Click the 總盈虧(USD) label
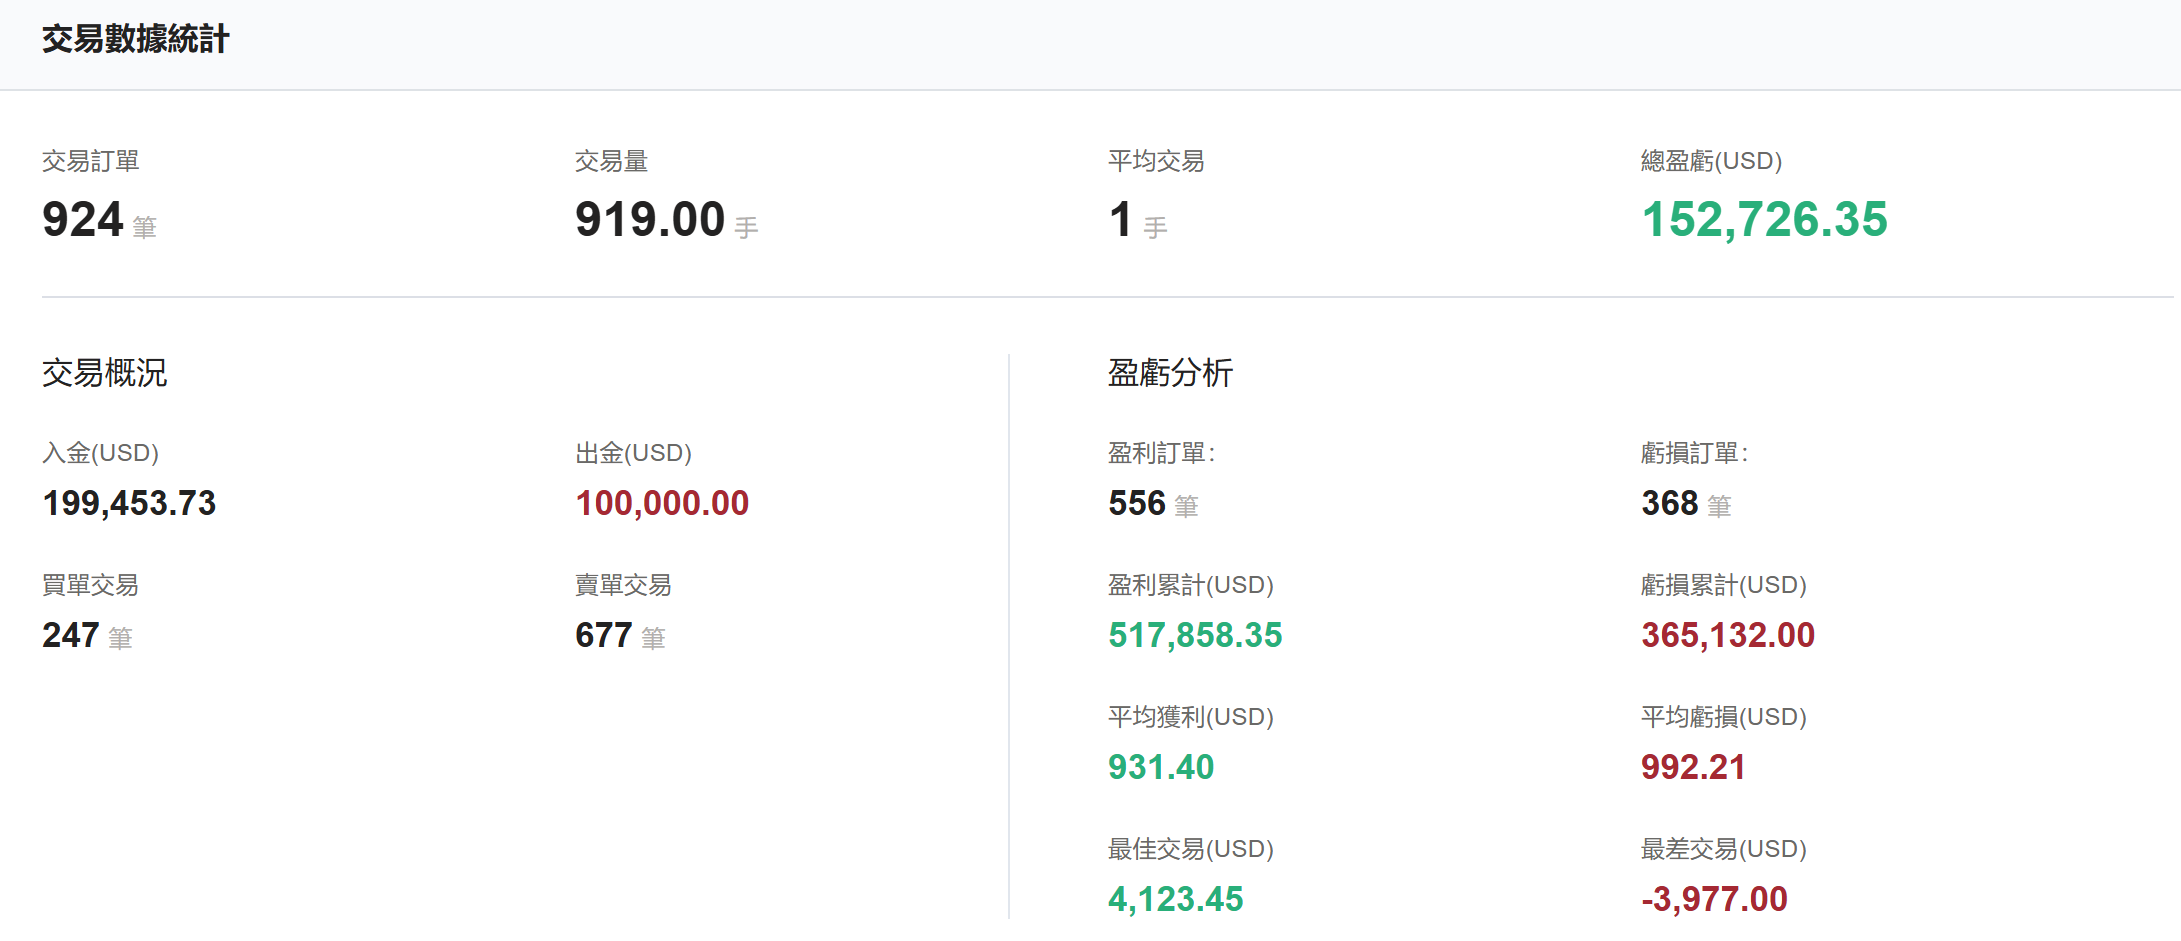The image size is (2181, 941). 1711,161
